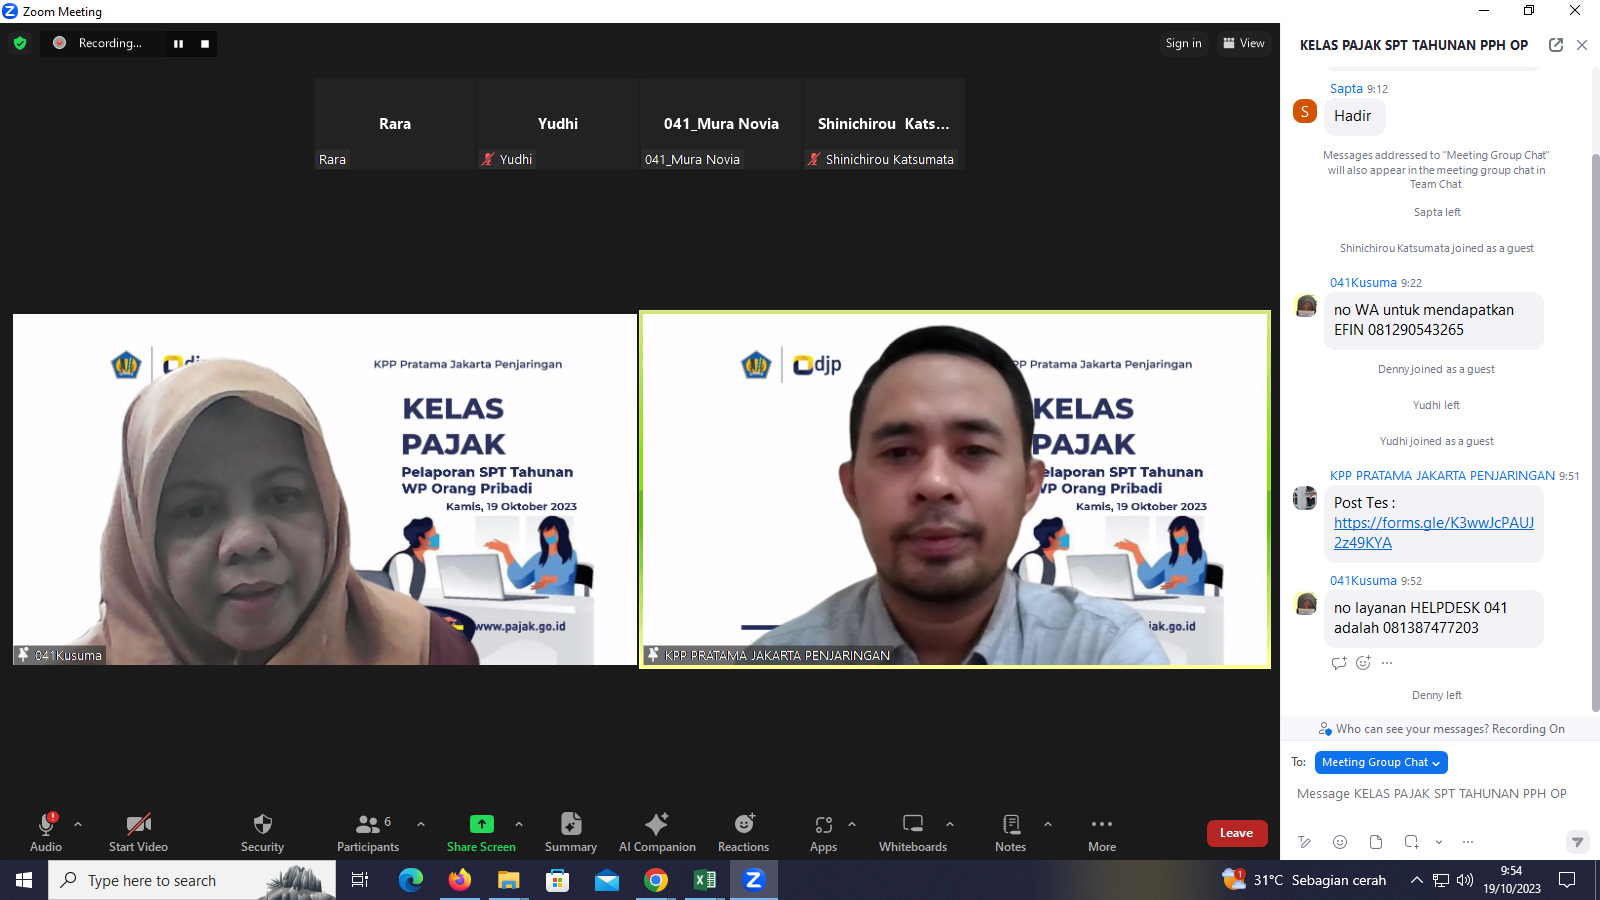This screenshot has height=900, width=1600.
Task: Open the More options menu
Action: click(x=1101, y=824)
